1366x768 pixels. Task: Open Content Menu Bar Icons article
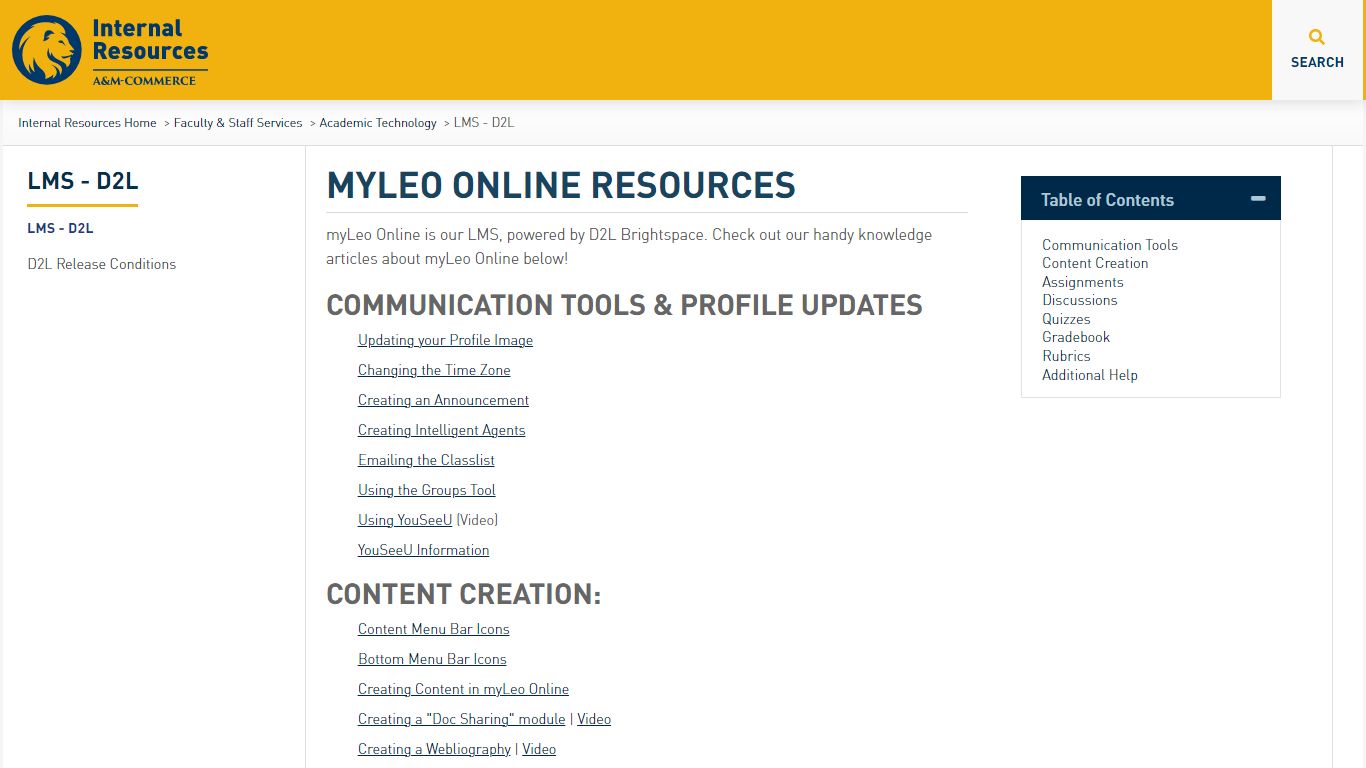[434, 629]
